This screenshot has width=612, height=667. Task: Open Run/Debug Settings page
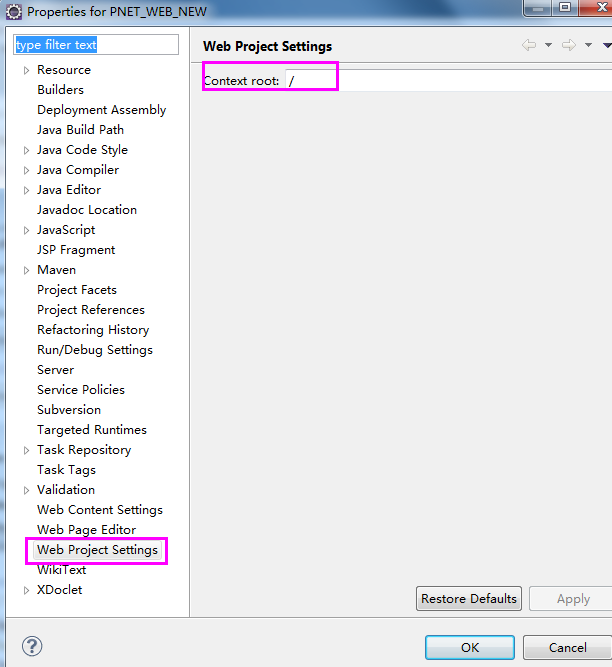(95, 350)
